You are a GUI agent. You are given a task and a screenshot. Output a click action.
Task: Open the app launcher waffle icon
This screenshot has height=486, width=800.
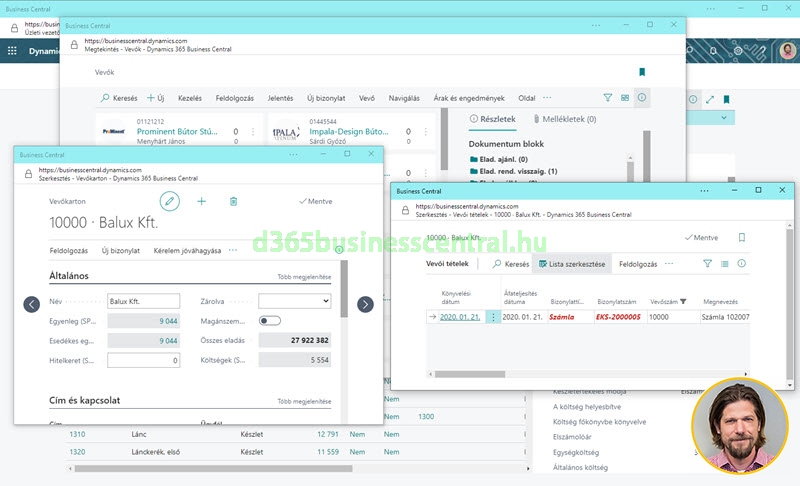pos(13,51)
